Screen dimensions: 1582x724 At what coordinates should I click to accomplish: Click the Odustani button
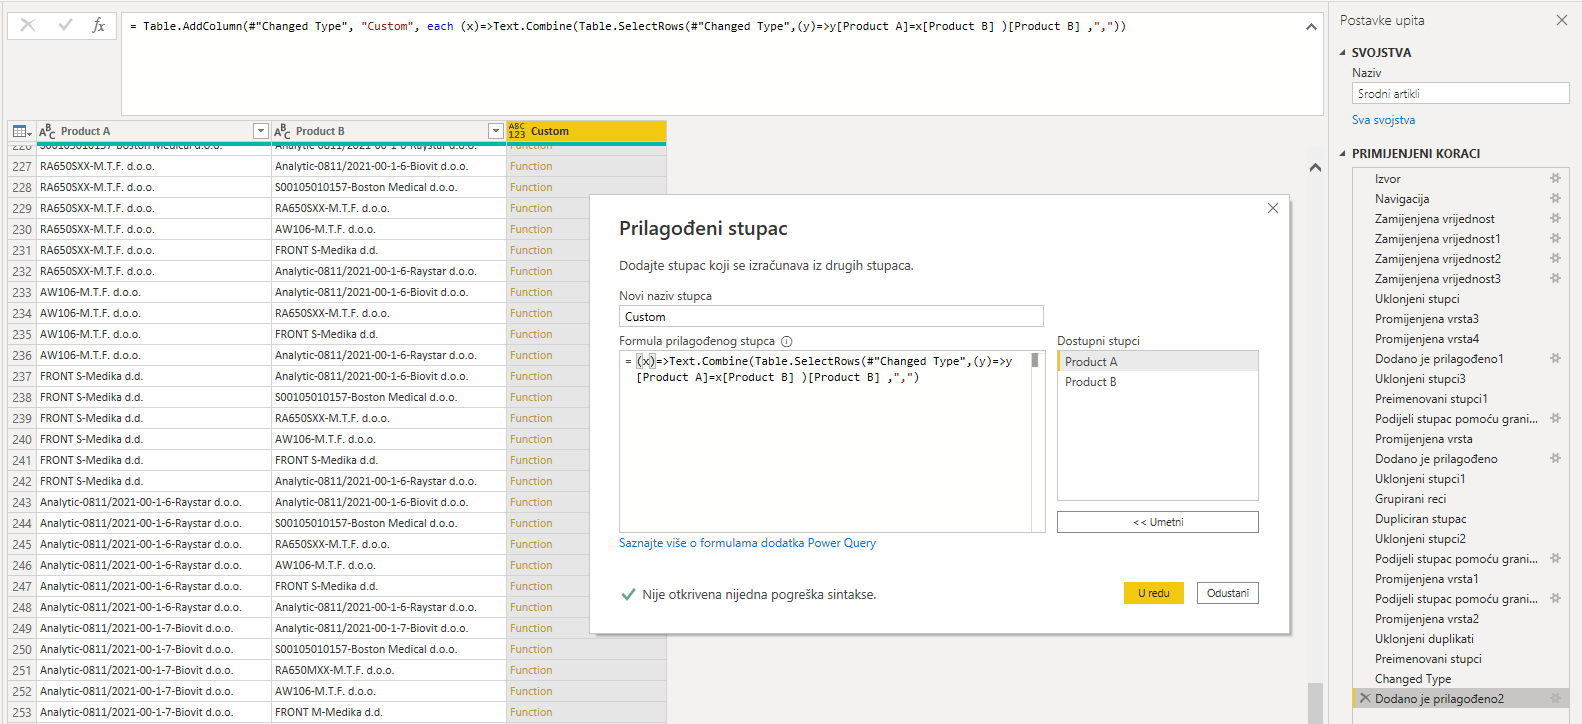tap(1228, 593)
